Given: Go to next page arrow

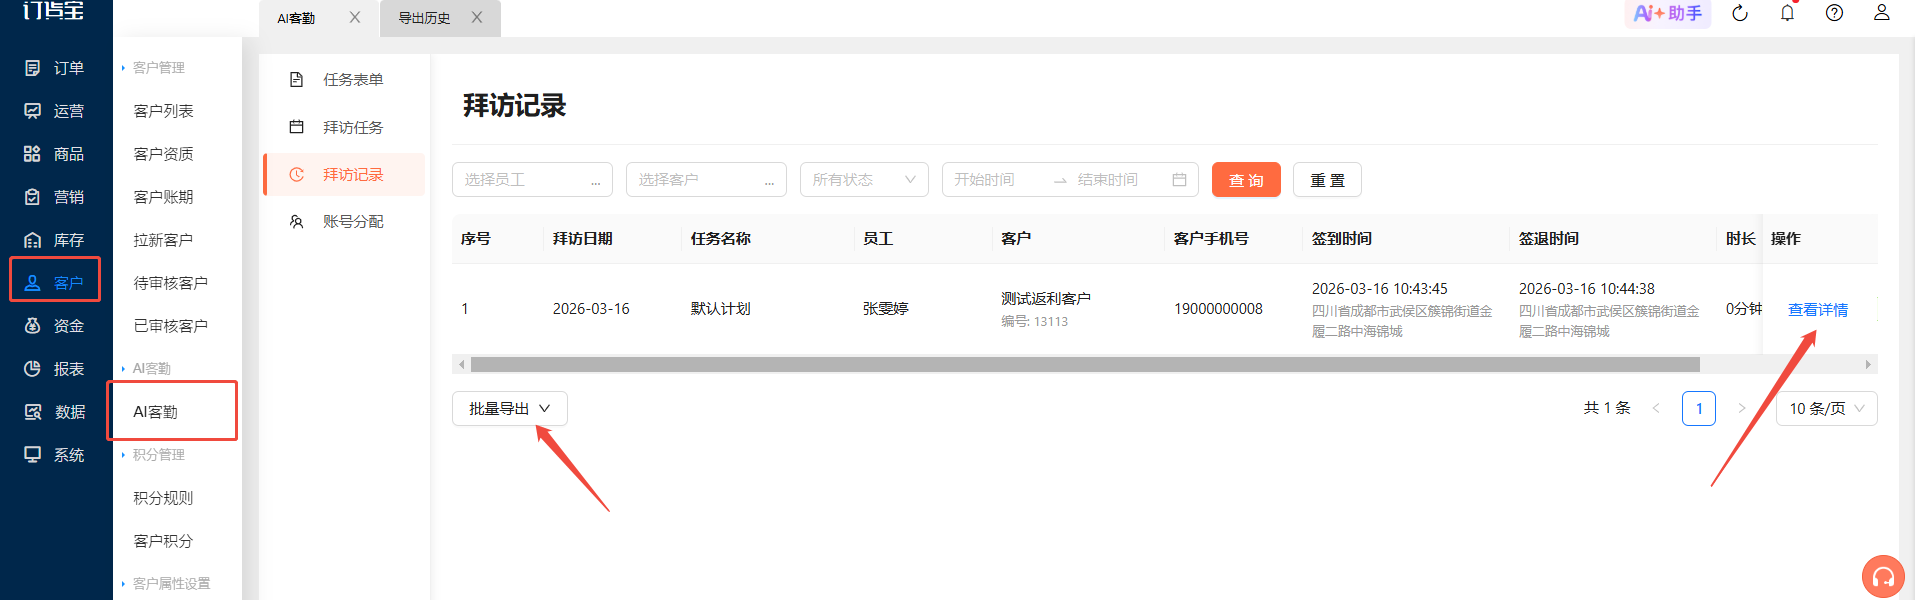Looking at the screenshot, I should click(1741, 409).
